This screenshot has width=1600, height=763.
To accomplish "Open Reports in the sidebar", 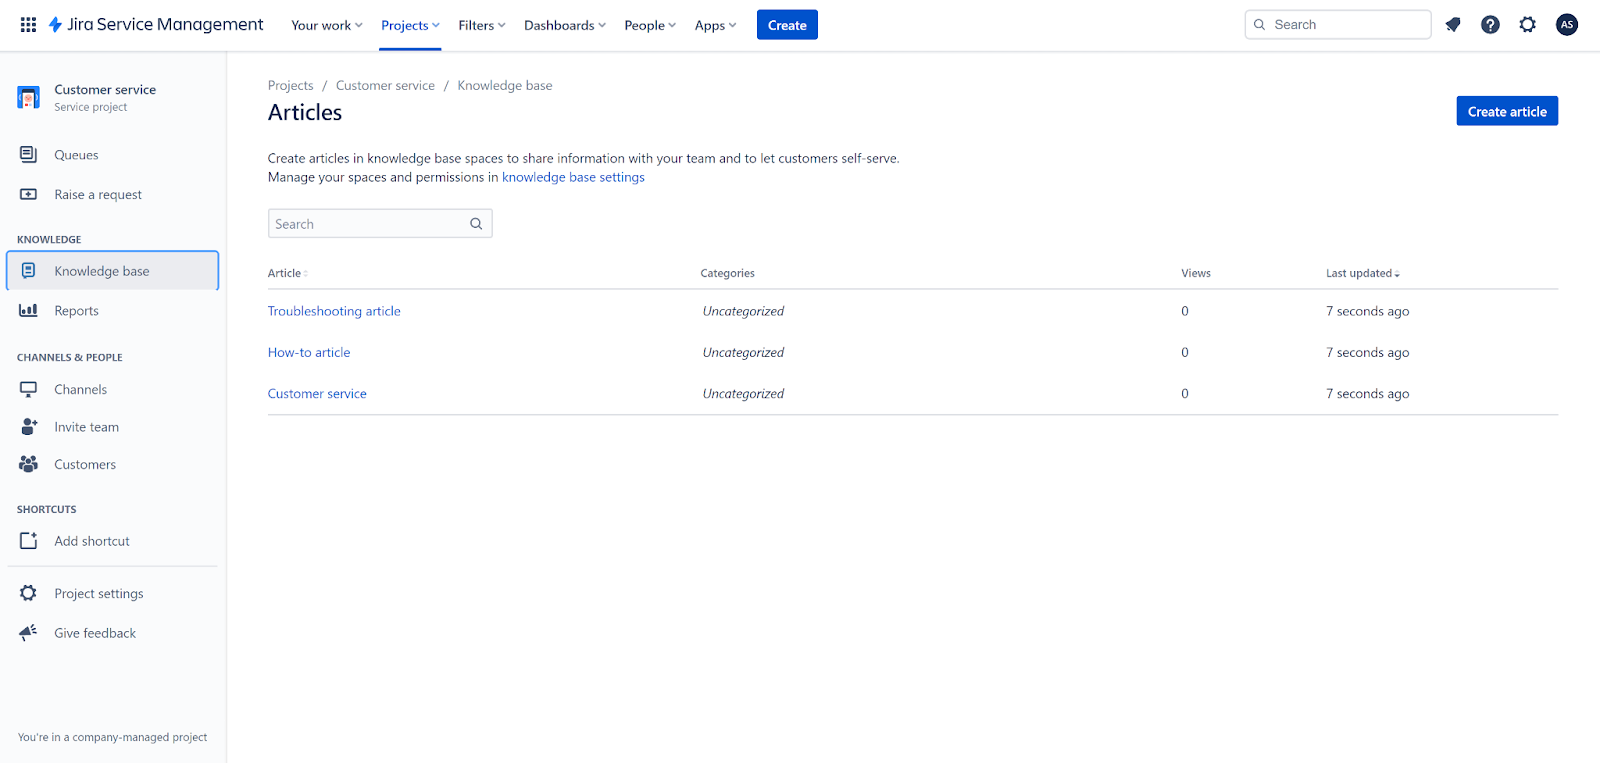I will pyautogui.click(x=76, y=311).
